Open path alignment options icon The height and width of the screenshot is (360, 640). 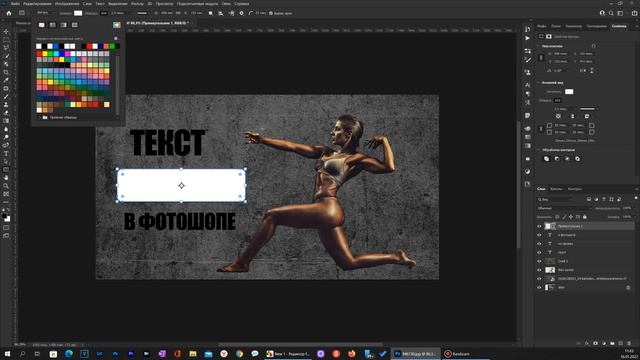pyautogui.click(x=221, y=13)
